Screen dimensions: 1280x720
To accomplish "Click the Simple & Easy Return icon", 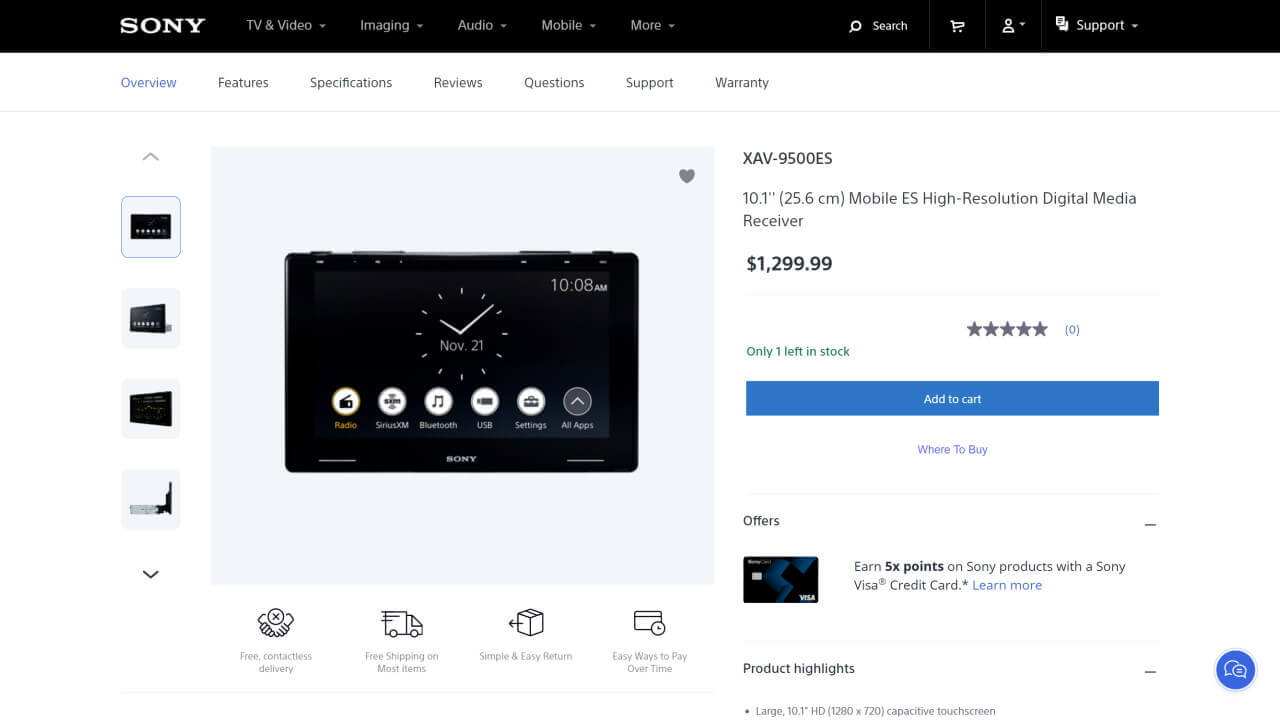I will (526, 623).
